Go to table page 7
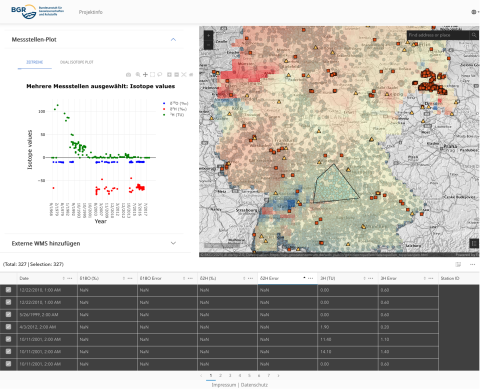 [268, 376]
